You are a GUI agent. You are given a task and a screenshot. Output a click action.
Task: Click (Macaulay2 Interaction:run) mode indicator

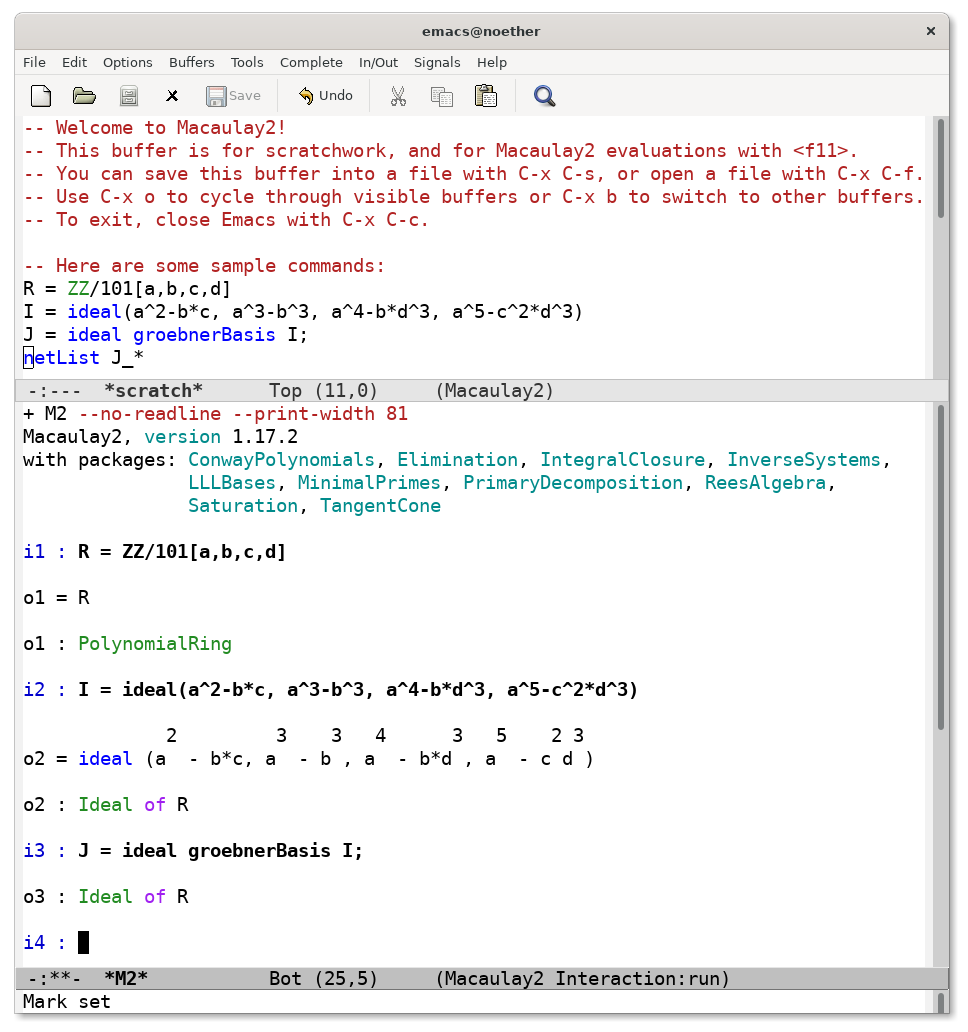pos(582,979)
